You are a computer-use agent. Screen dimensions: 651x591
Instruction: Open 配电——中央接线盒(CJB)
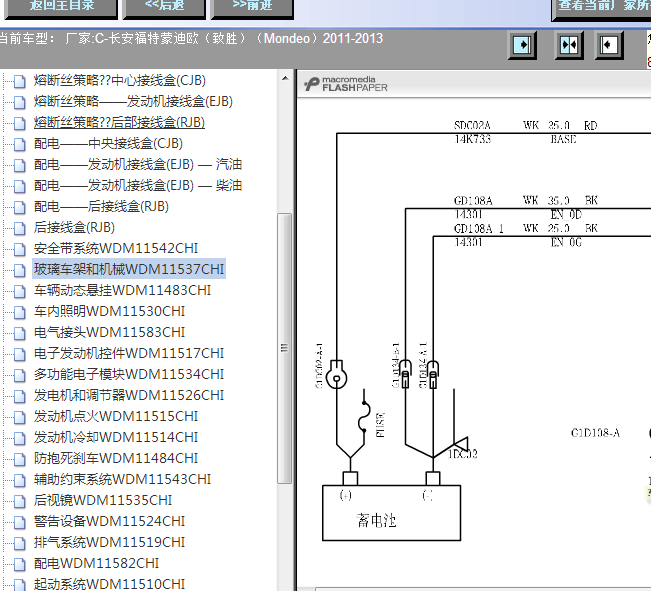[108, 143]
